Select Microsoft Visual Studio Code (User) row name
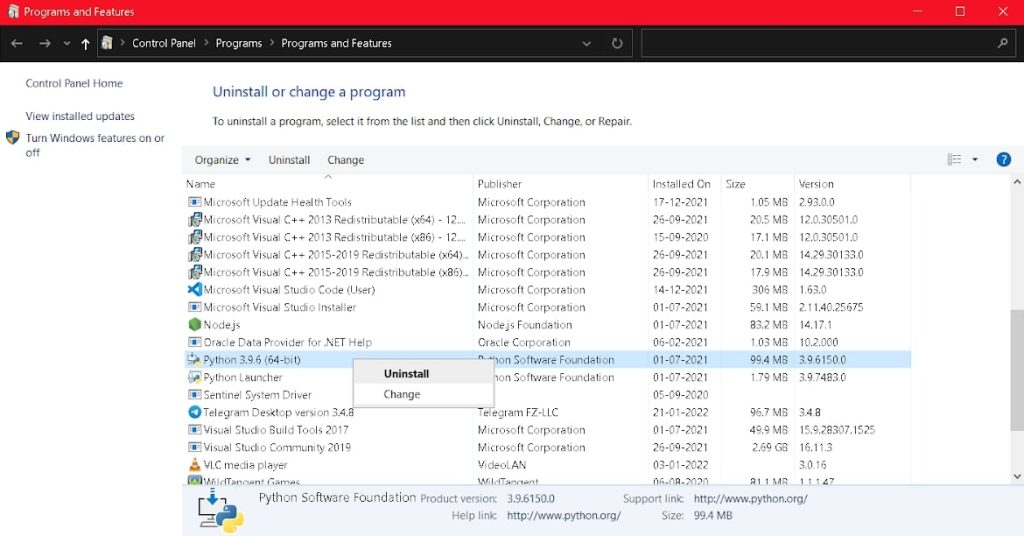Screen dimensions: 1024x536 tap(289, 290)
